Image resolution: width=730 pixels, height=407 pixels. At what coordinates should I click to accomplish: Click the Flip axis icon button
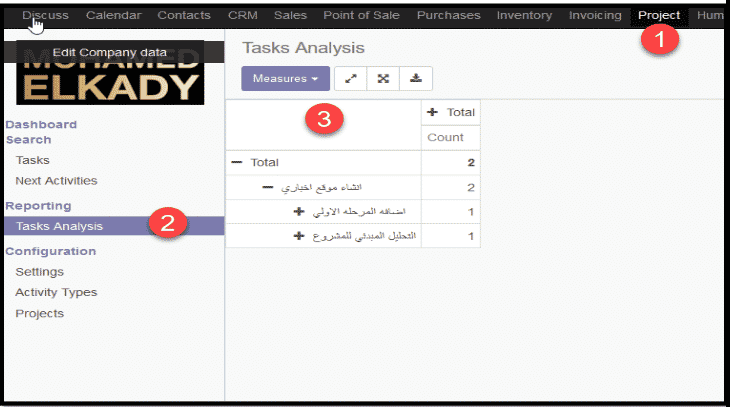(x=351, y=79)
